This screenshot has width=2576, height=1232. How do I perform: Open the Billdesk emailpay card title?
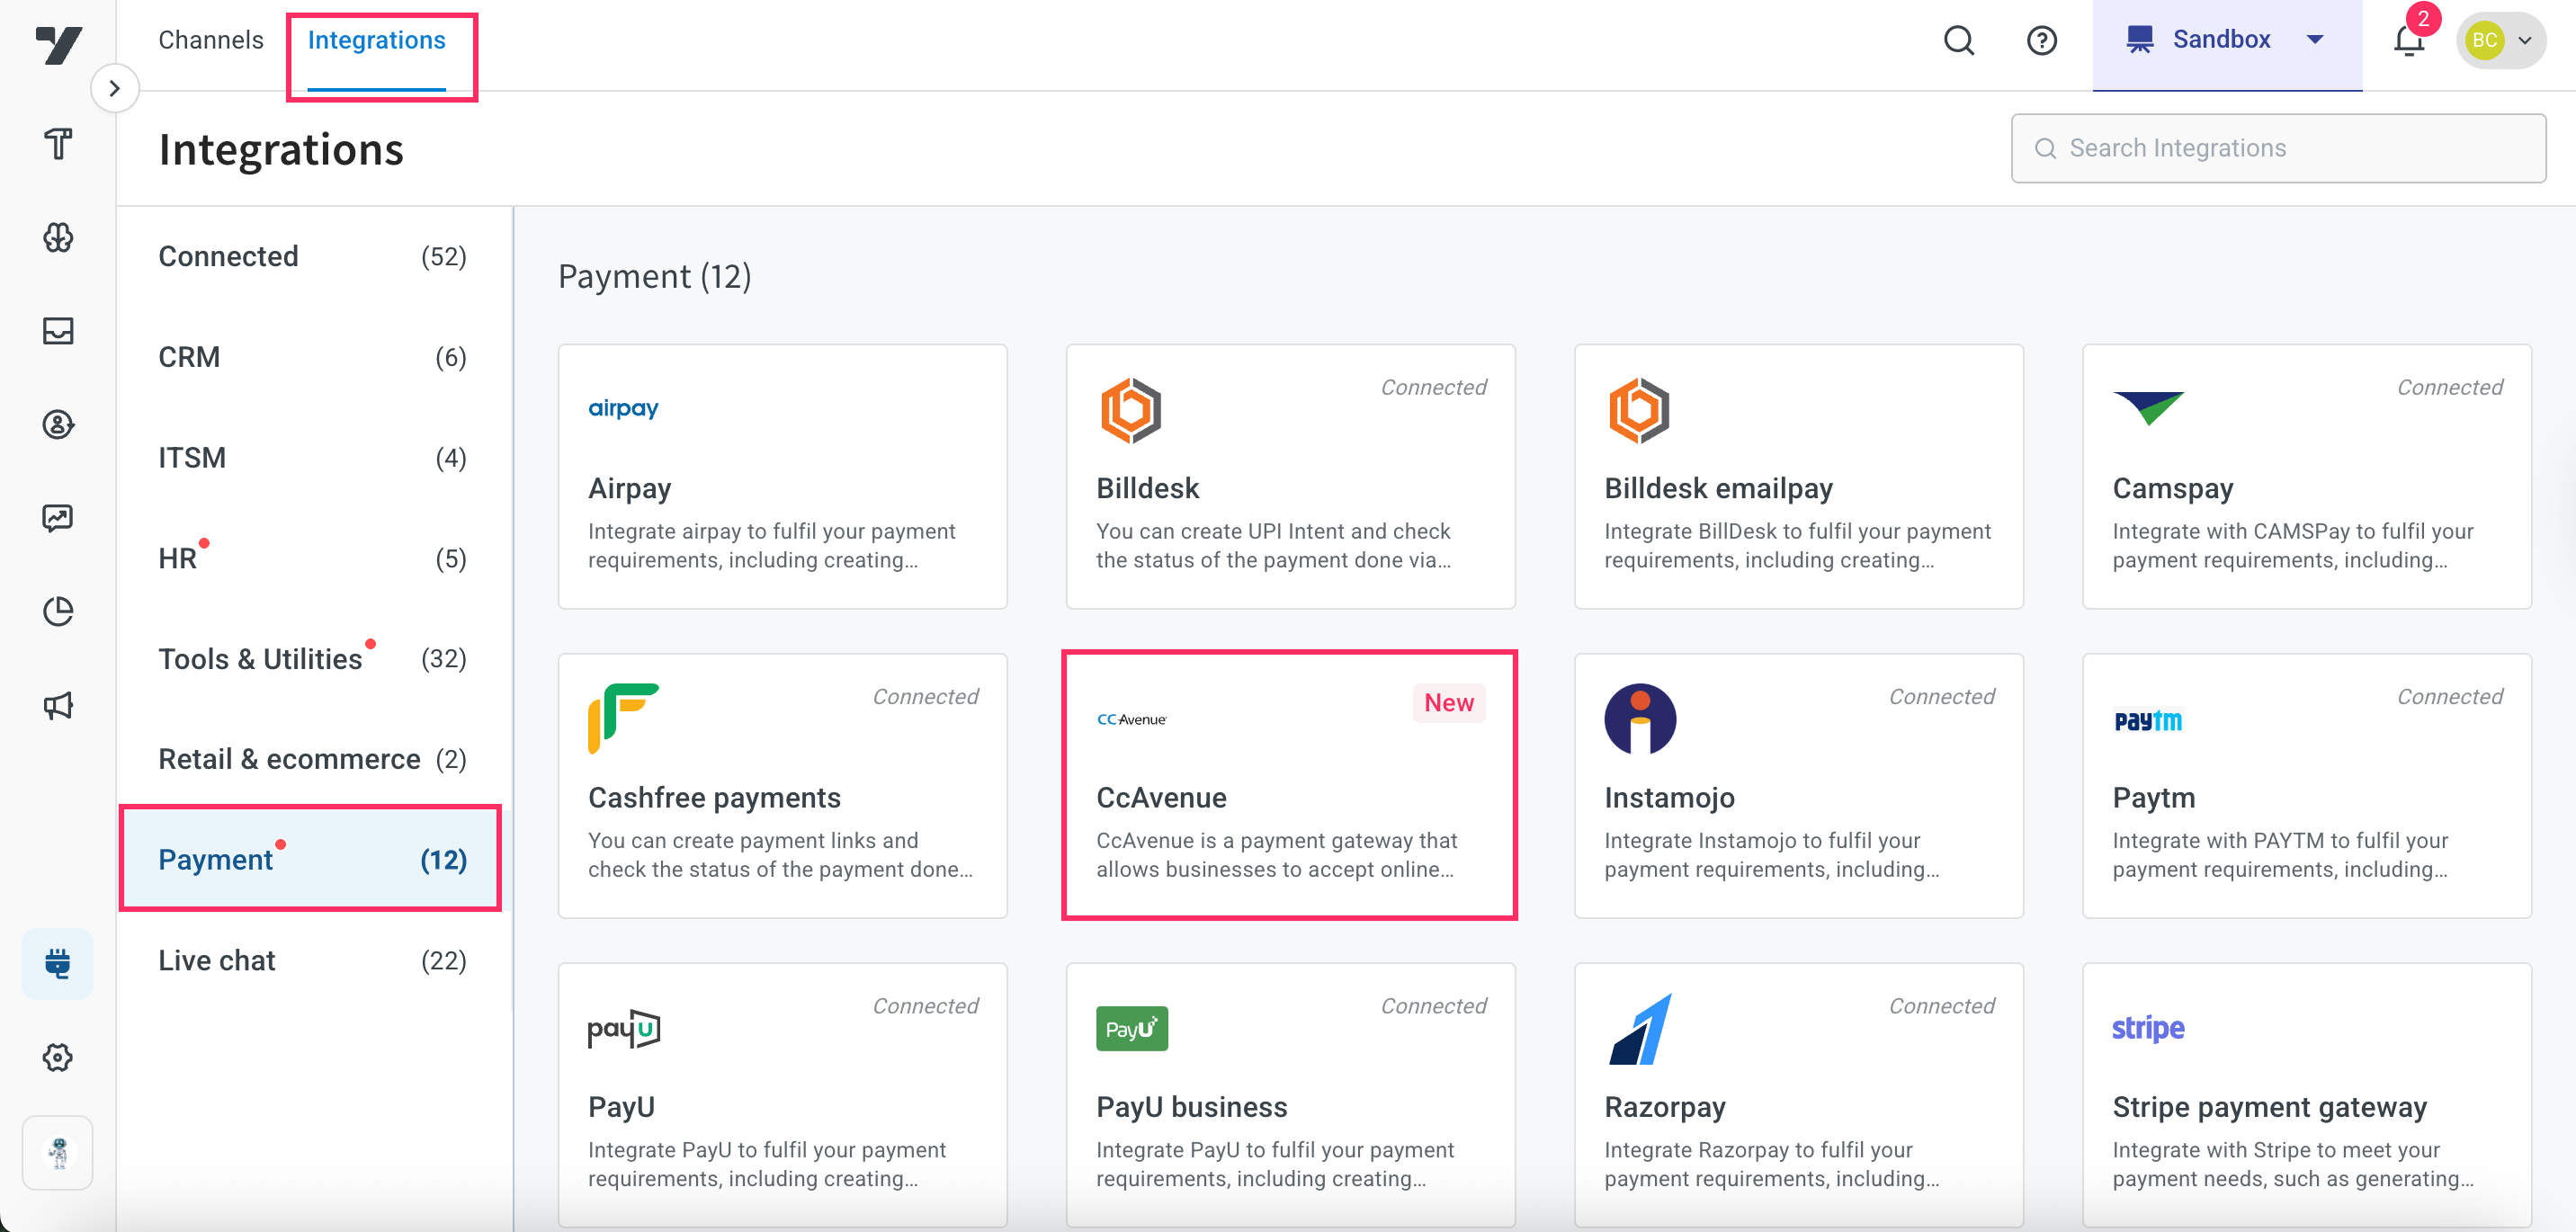(x=1718, y=488)
